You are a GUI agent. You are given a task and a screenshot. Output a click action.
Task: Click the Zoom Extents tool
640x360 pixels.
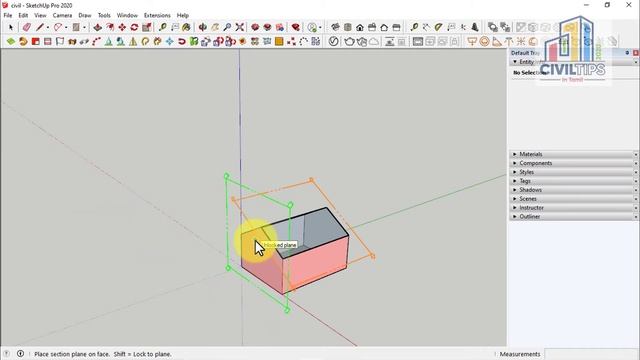click(x=240, y=27)
